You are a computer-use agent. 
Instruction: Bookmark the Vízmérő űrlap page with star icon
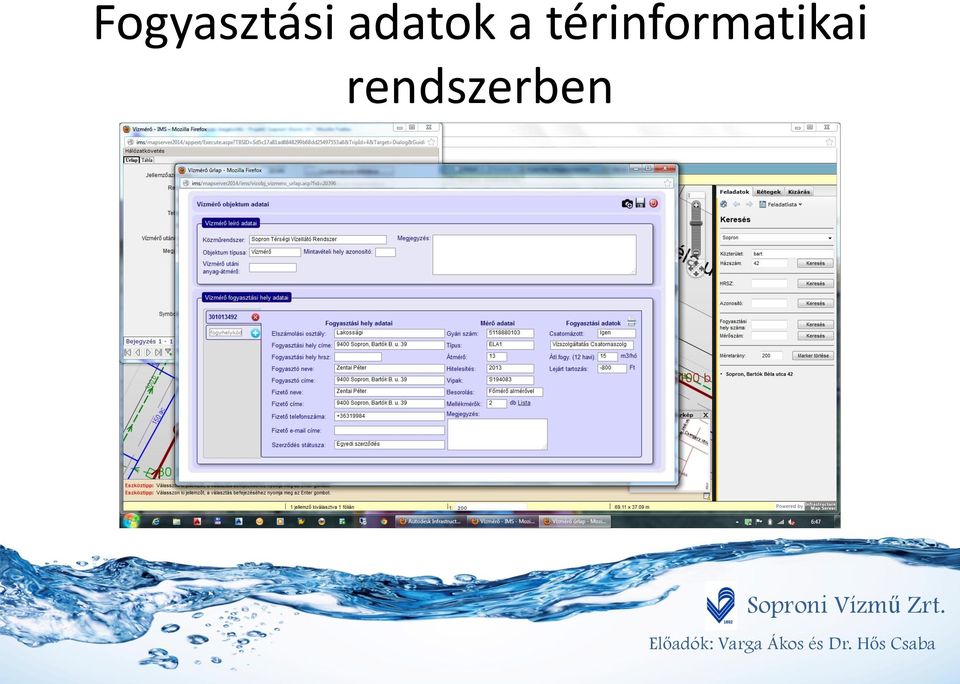(x=667, y=183)
